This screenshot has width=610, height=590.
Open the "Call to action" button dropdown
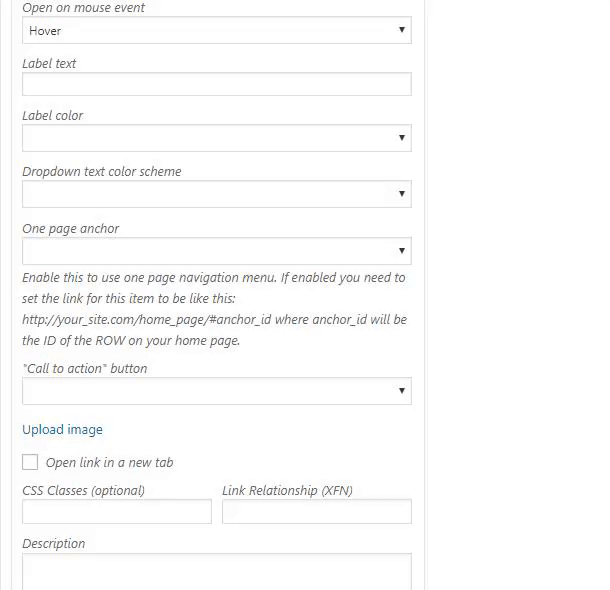(x=216, y=391)
